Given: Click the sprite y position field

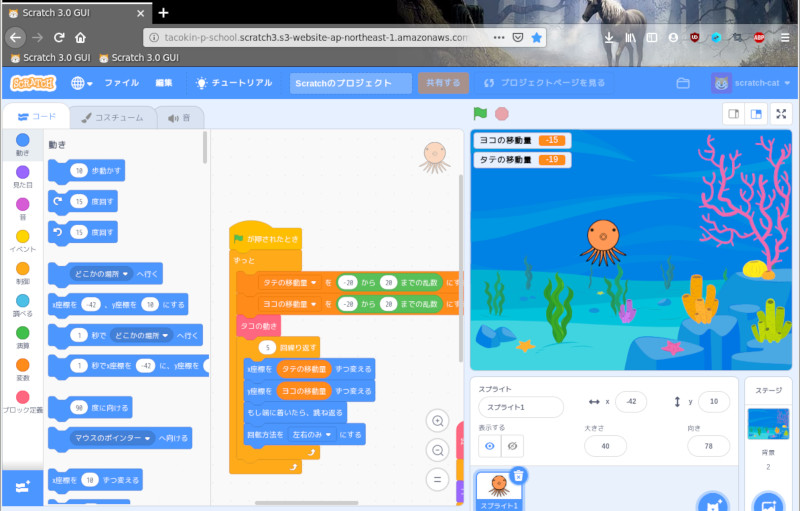Looking at the screenshot, I should (714, 401).
